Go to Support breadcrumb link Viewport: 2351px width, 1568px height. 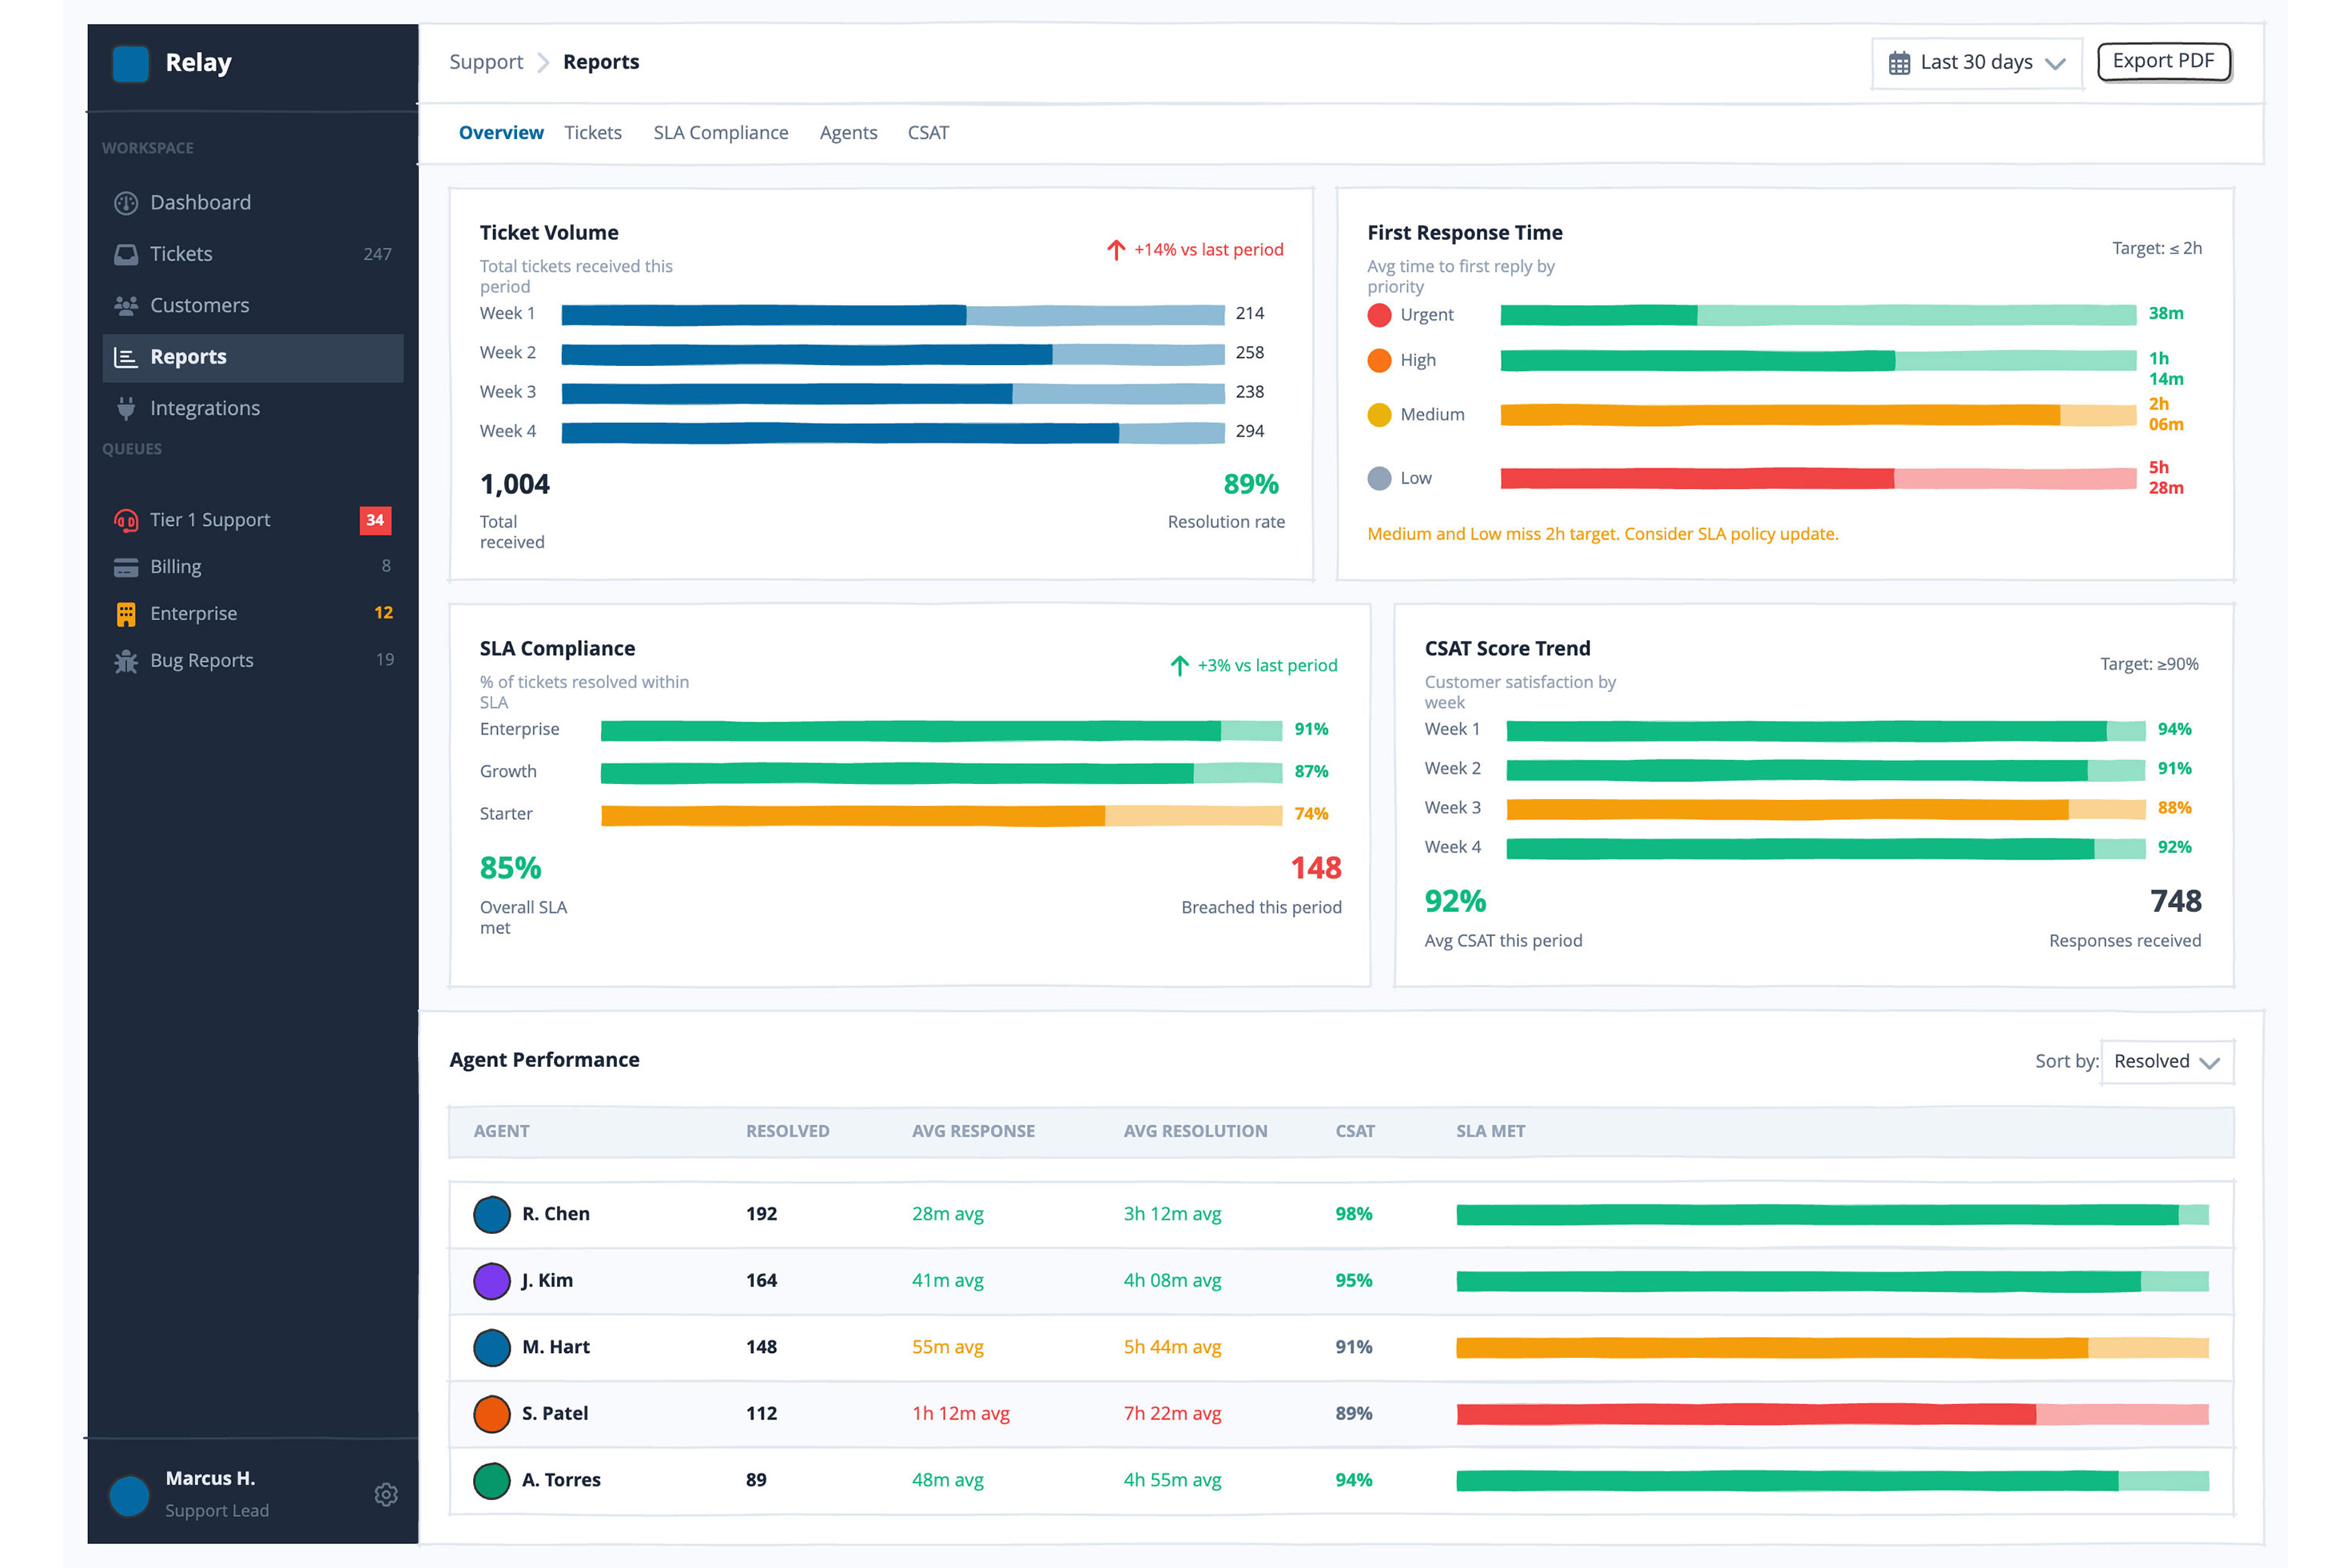coord(486,62)
